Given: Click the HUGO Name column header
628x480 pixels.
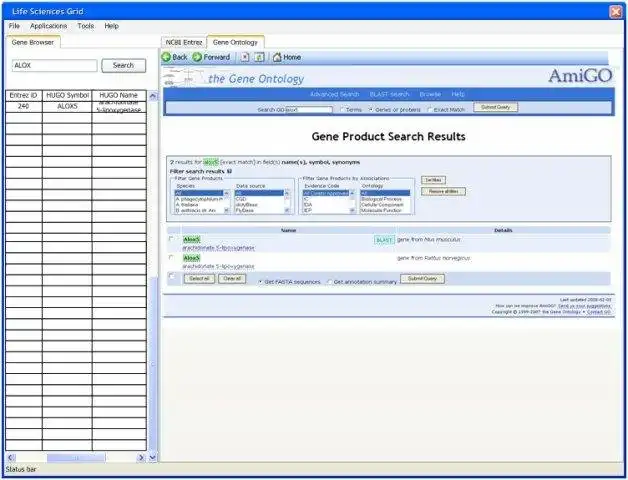Looking at the screenshot, I should (119, 95).
